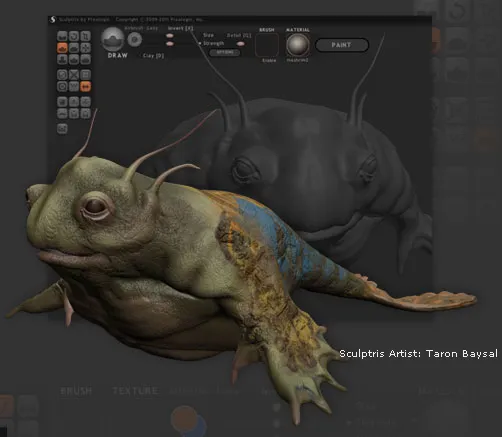This screenshot has height=437, width=502.
Task: Select the Grab tool icon
Action: click(86, 48)
